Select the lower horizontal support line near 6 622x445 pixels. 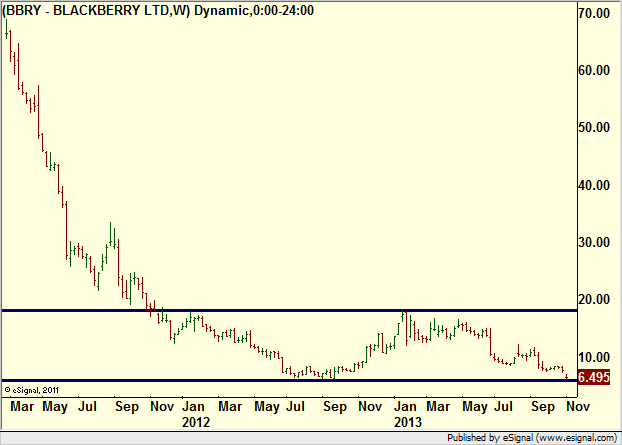click(290, 381)
